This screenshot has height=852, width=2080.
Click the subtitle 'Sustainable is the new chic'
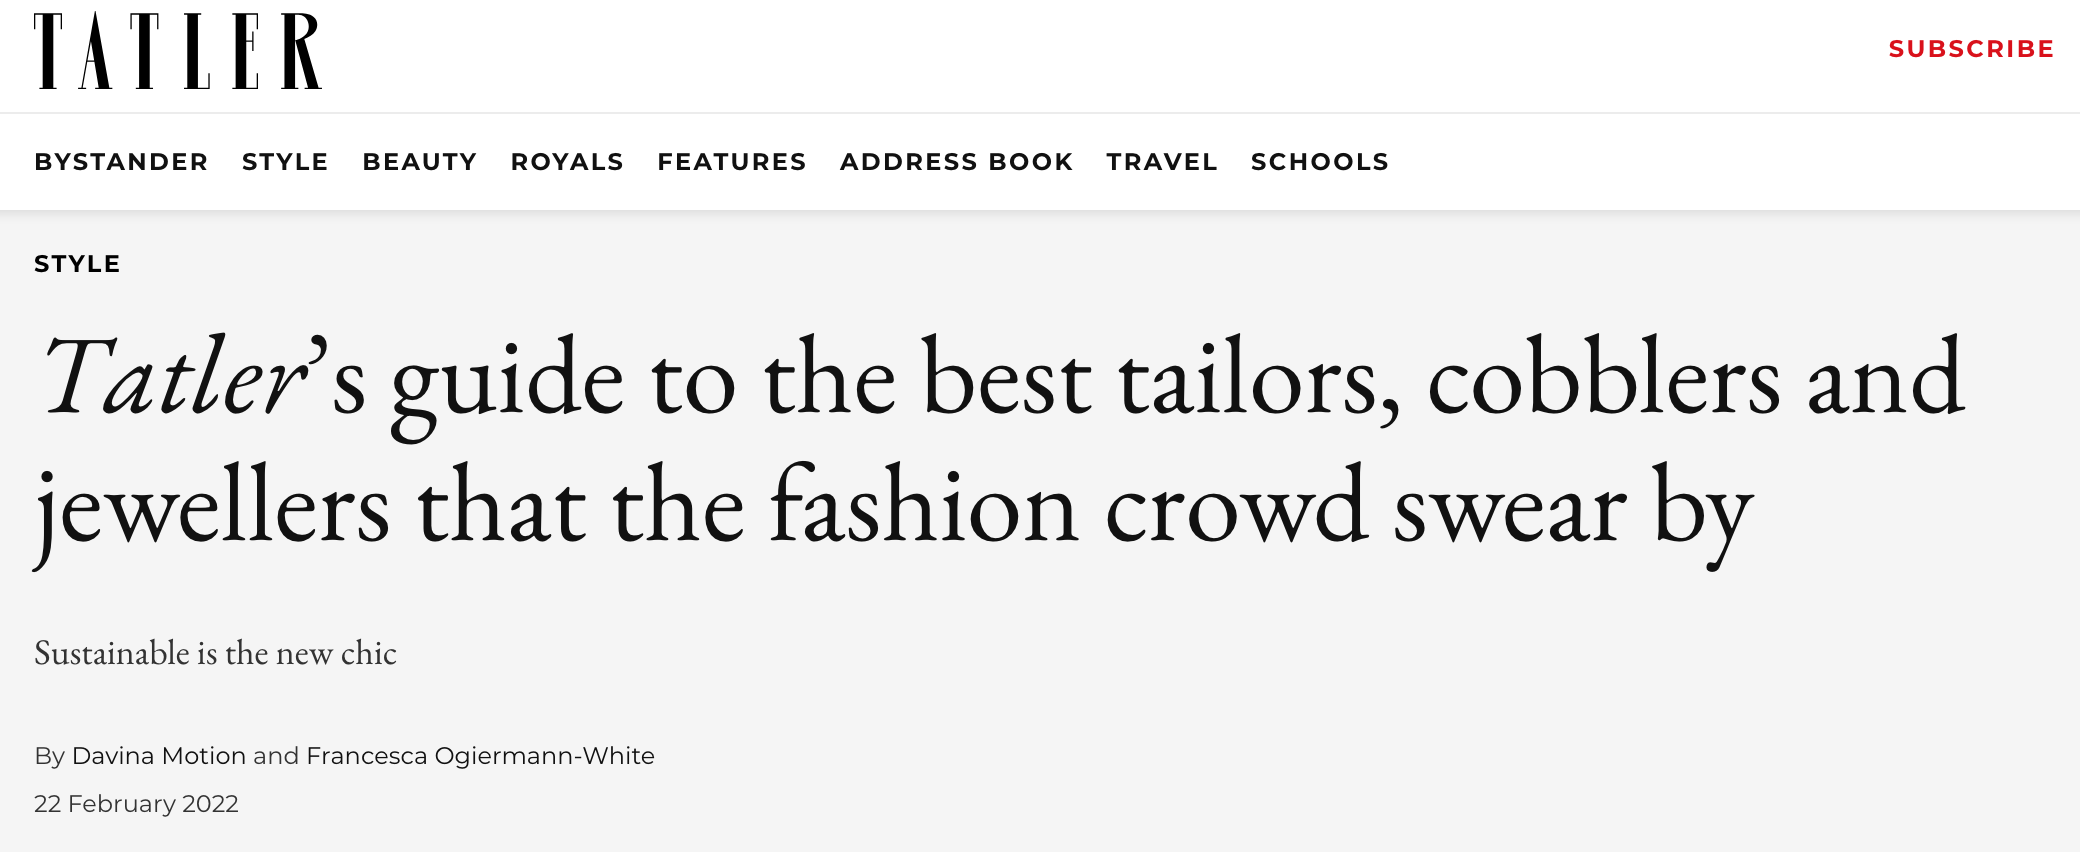(x=216, y=653)
